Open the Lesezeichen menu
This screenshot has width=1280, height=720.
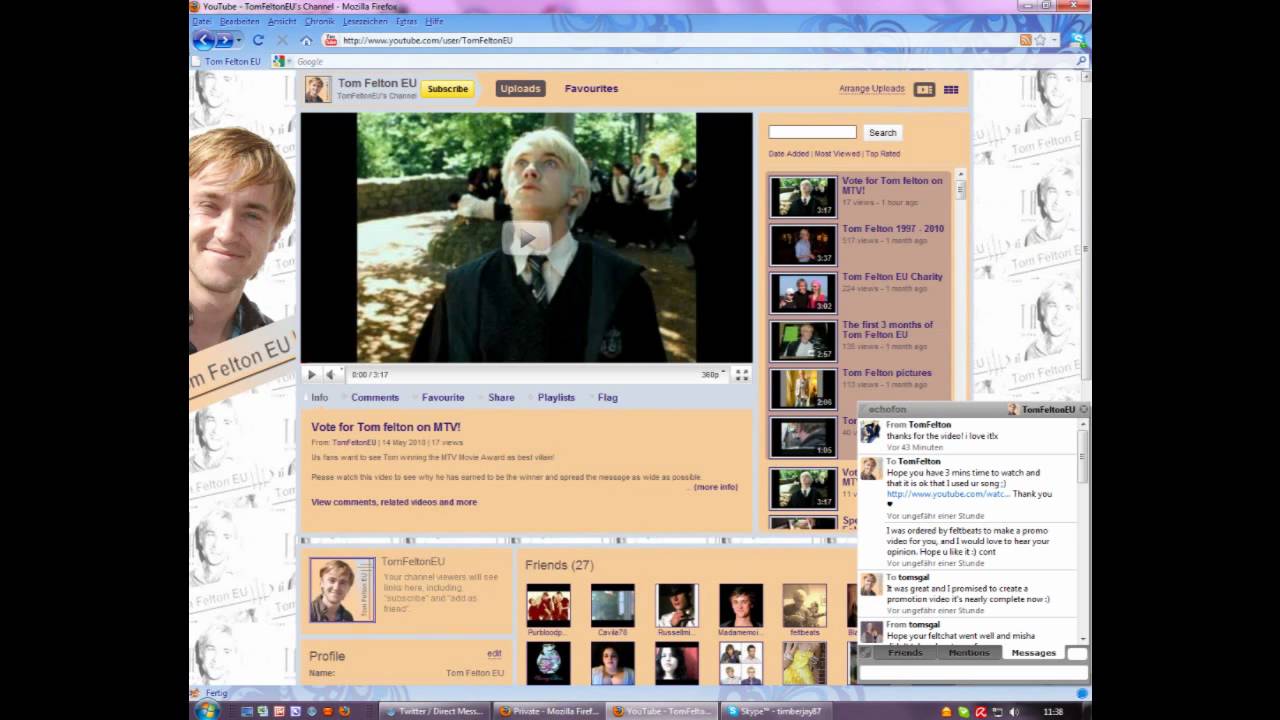[365, 21]
